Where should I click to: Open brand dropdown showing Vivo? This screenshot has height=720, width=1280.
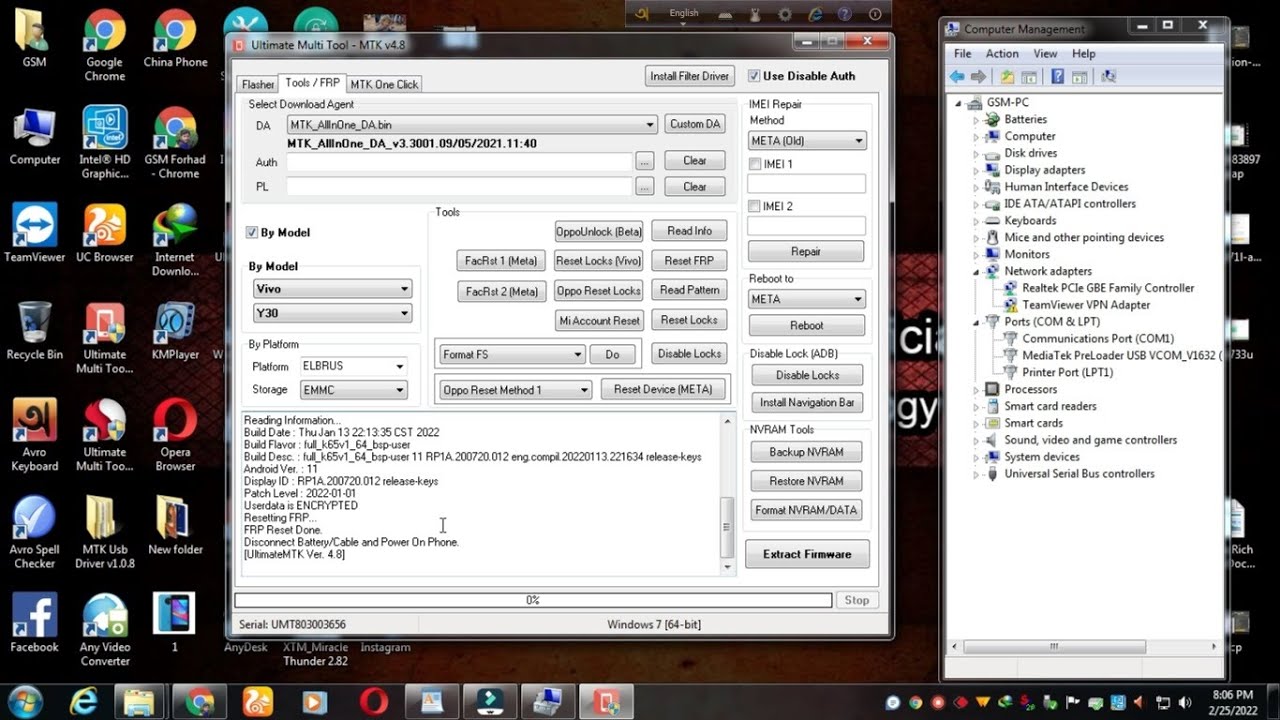333,289
